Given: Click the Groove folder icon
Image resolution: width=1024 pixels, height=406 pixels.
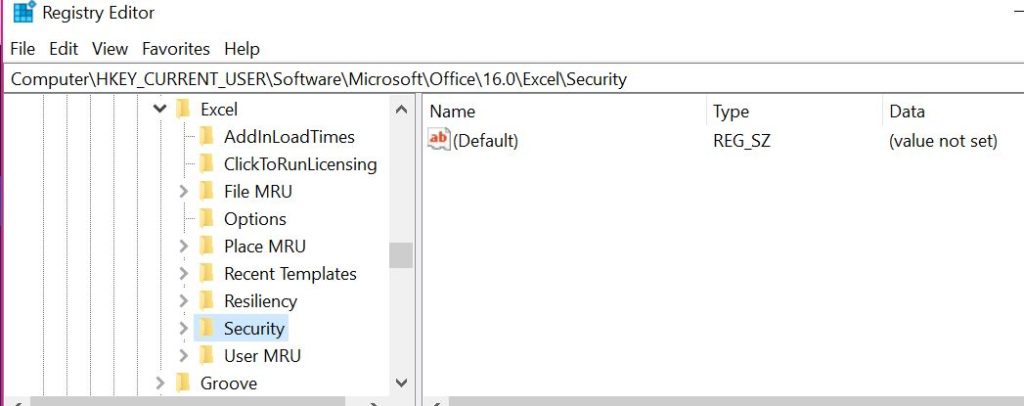Looking at the screenshot, I should click(183, 383).
